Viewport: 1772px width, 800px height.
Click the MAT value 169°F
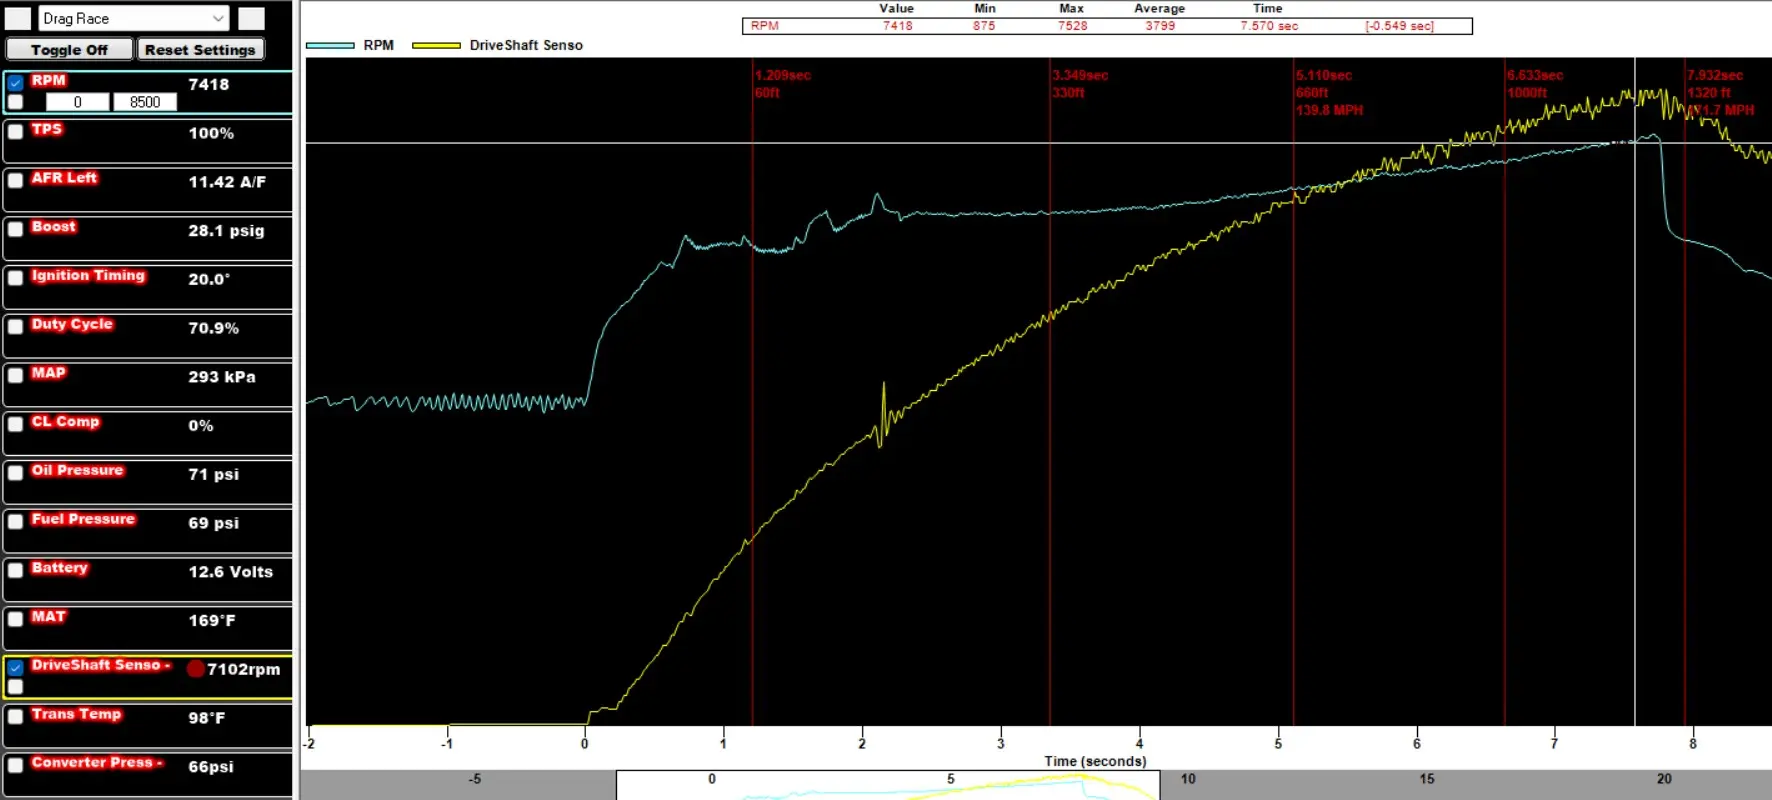[212, 621]
